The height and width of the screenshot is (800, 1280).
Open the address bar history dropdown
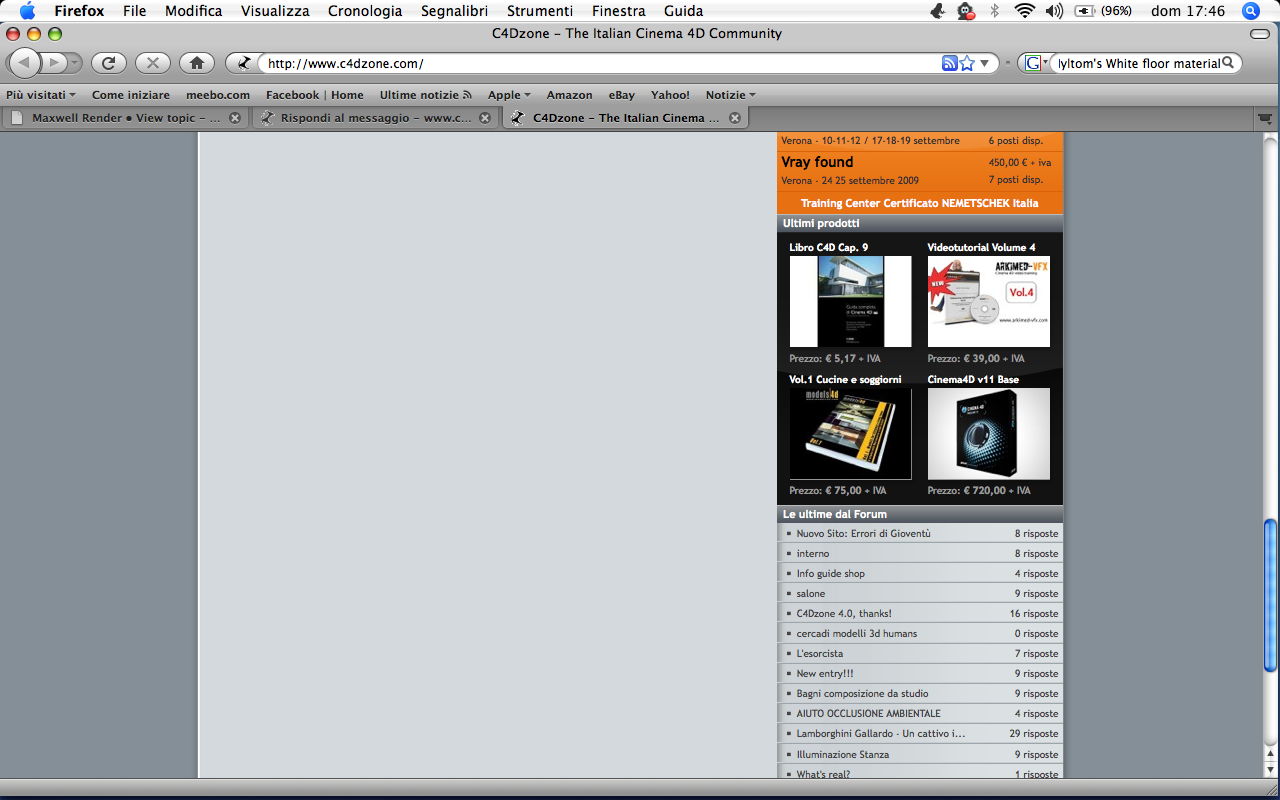click(984, 63)
